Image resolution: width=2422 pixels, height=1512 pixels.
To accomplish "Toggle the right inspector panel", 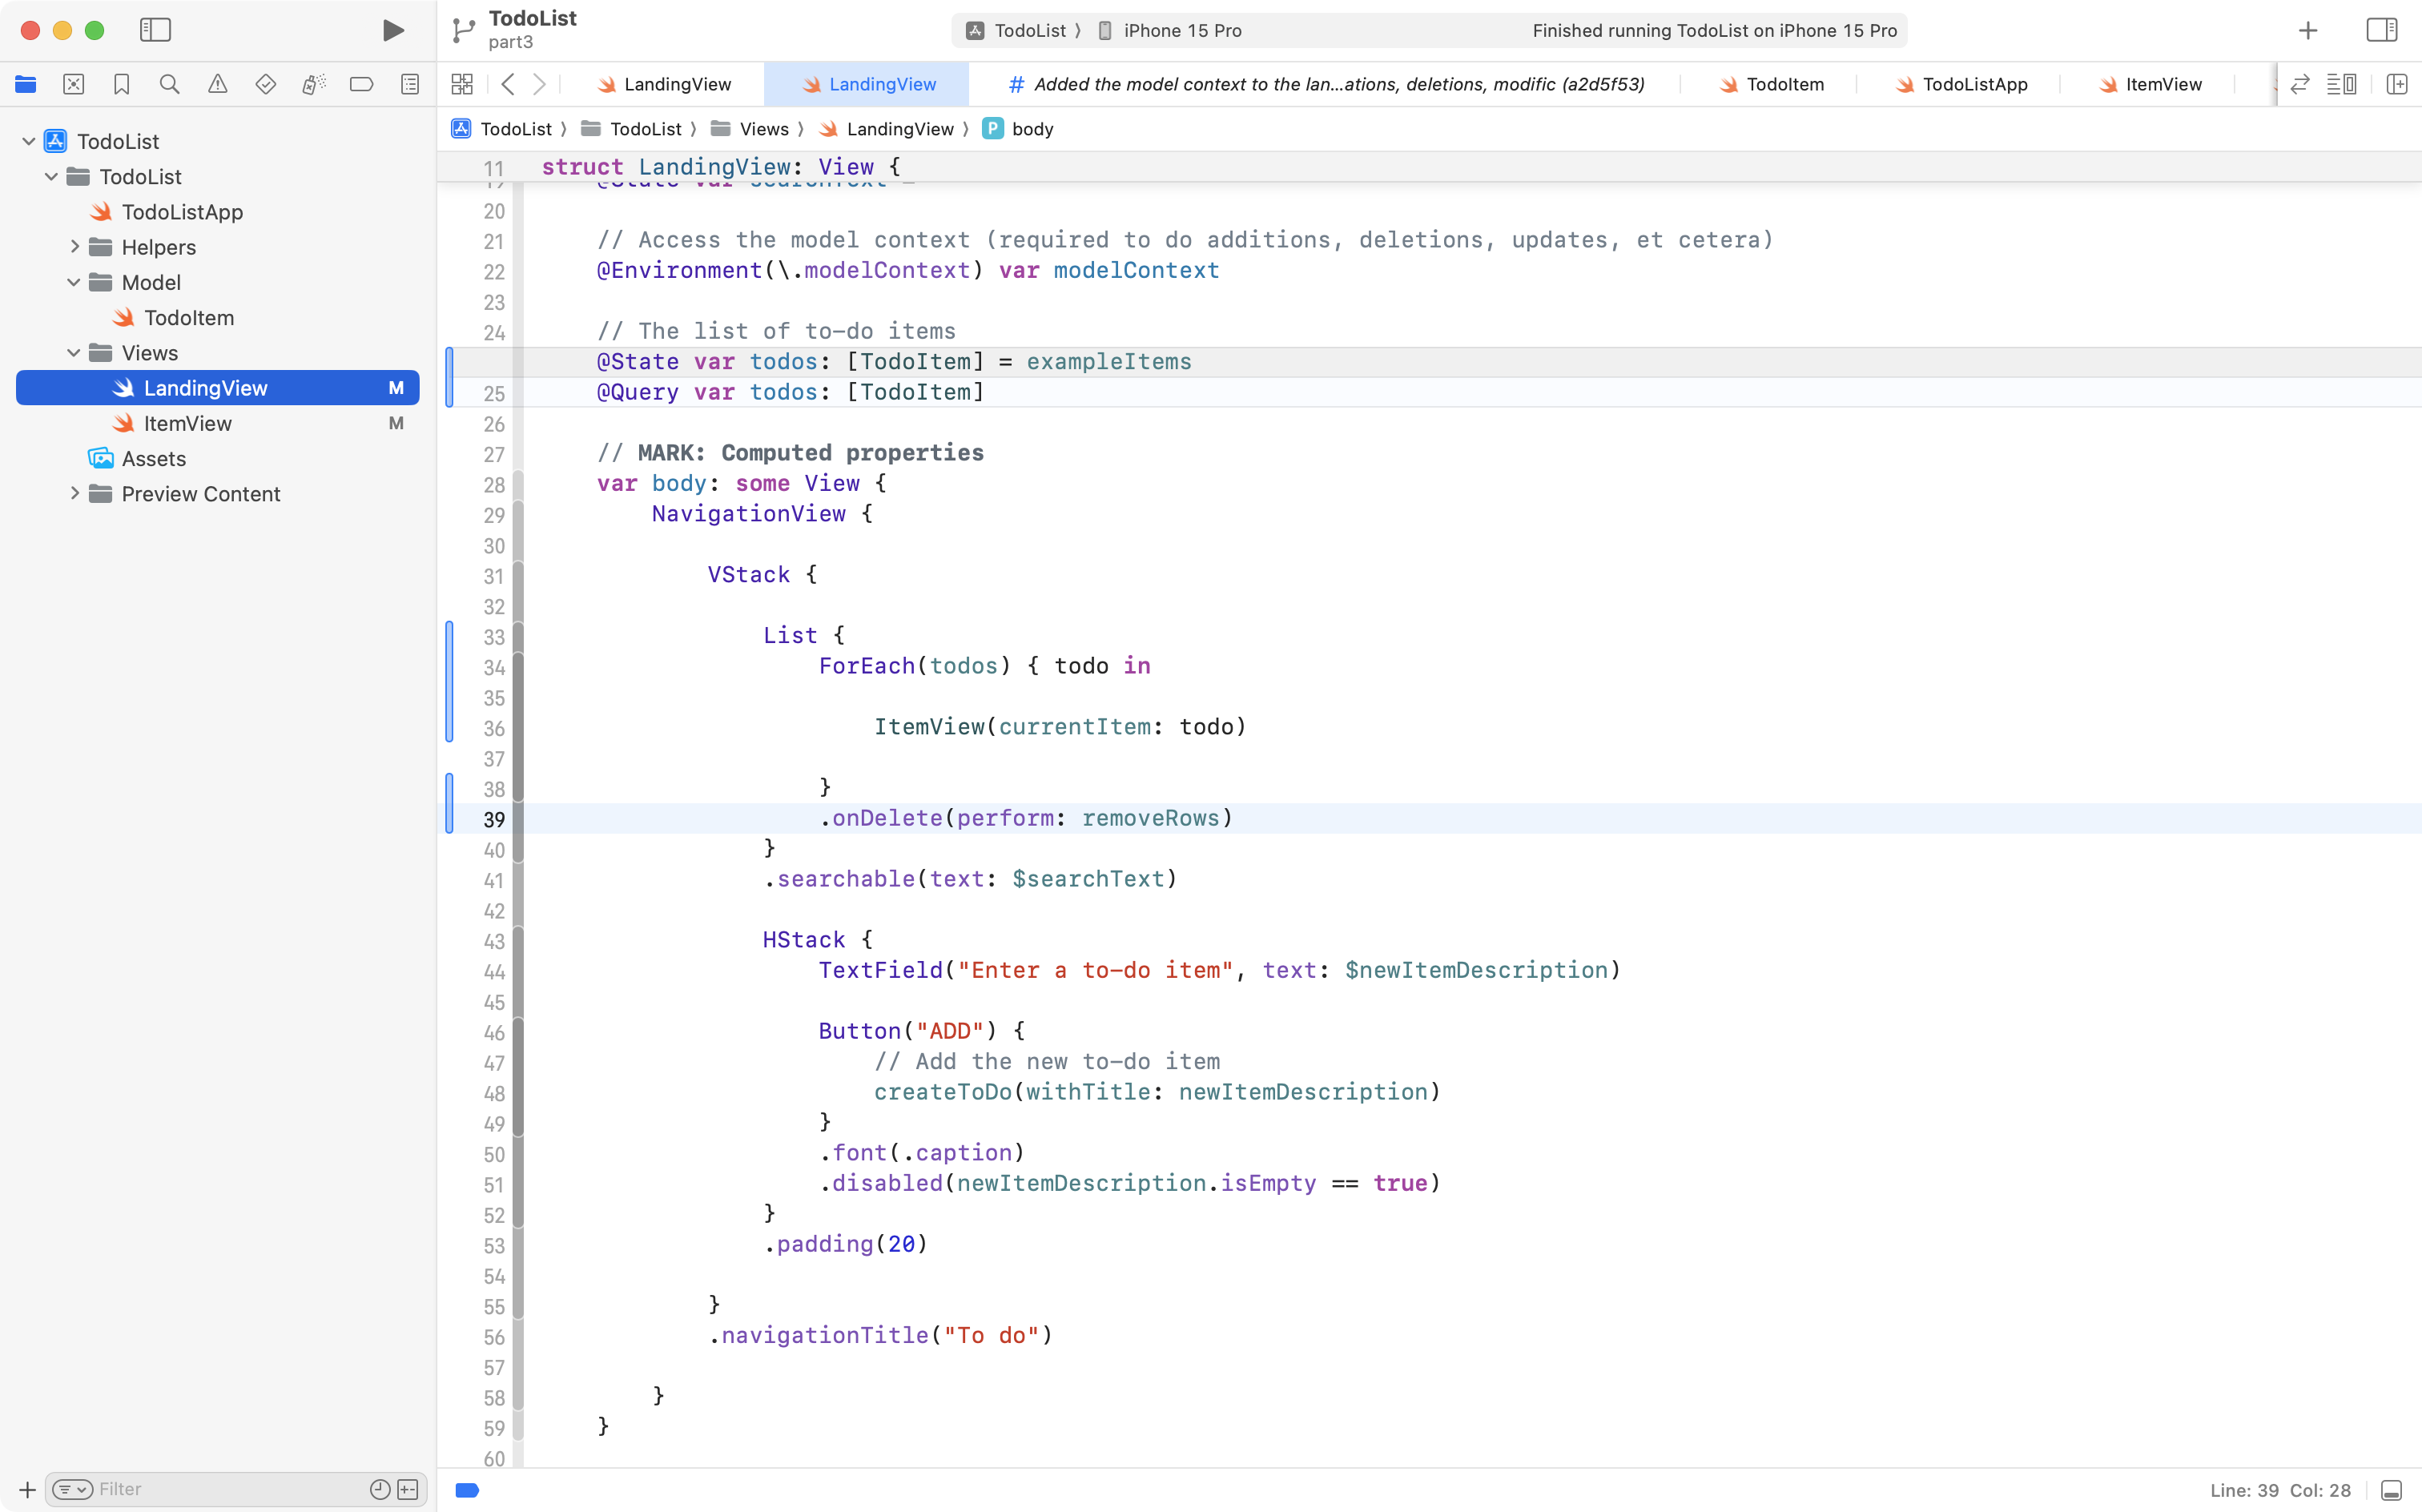I will [x=2381, y=30].
